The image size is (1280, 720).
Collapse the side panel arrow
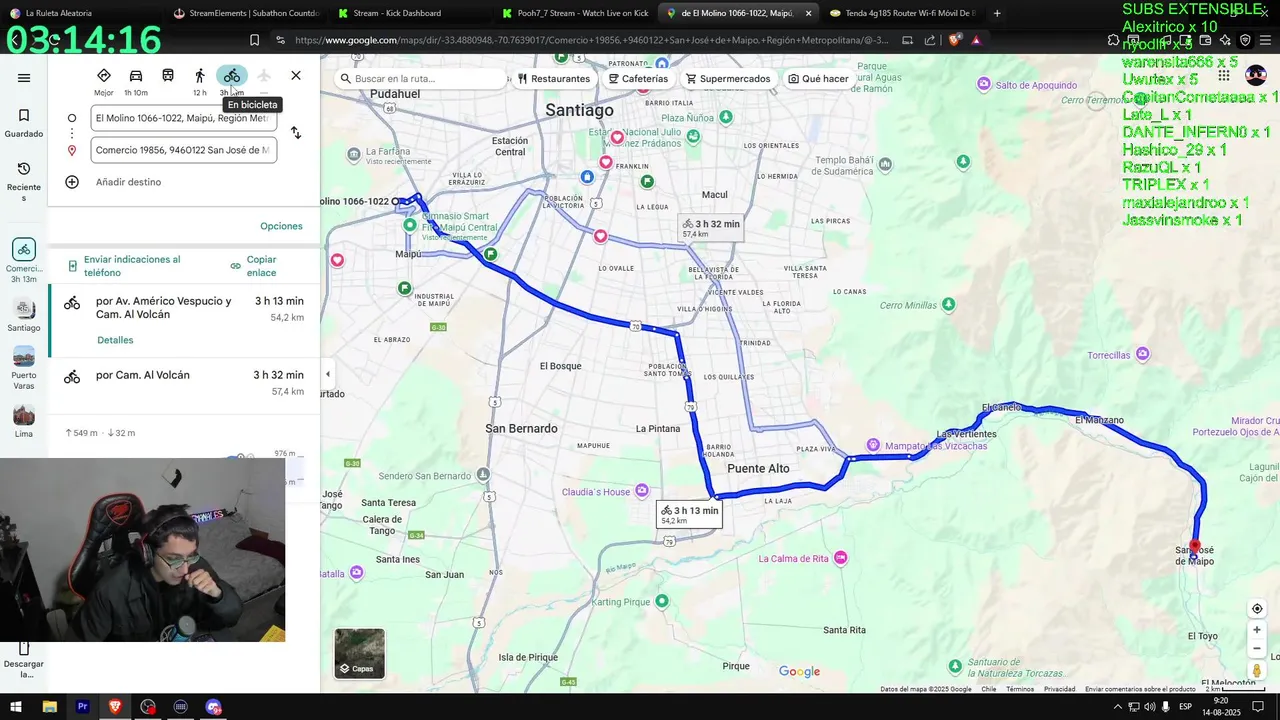tap(327, 375)
